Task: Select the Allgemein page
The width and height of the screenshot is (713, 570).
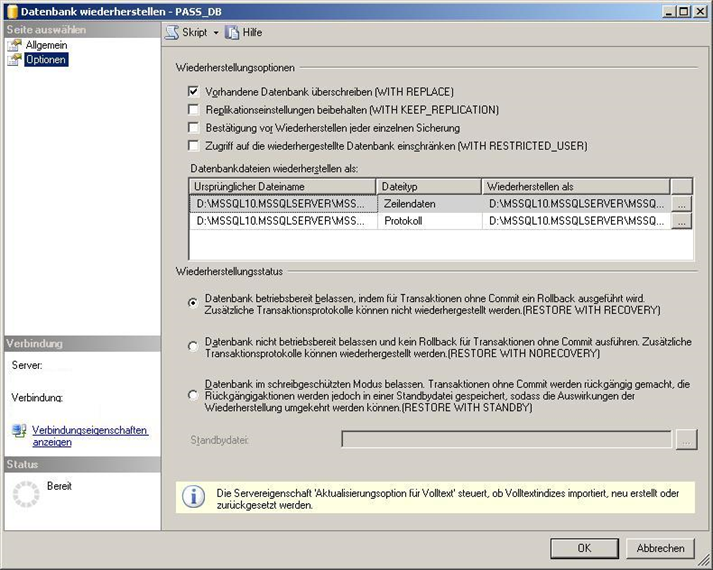Action: point(46,46)
